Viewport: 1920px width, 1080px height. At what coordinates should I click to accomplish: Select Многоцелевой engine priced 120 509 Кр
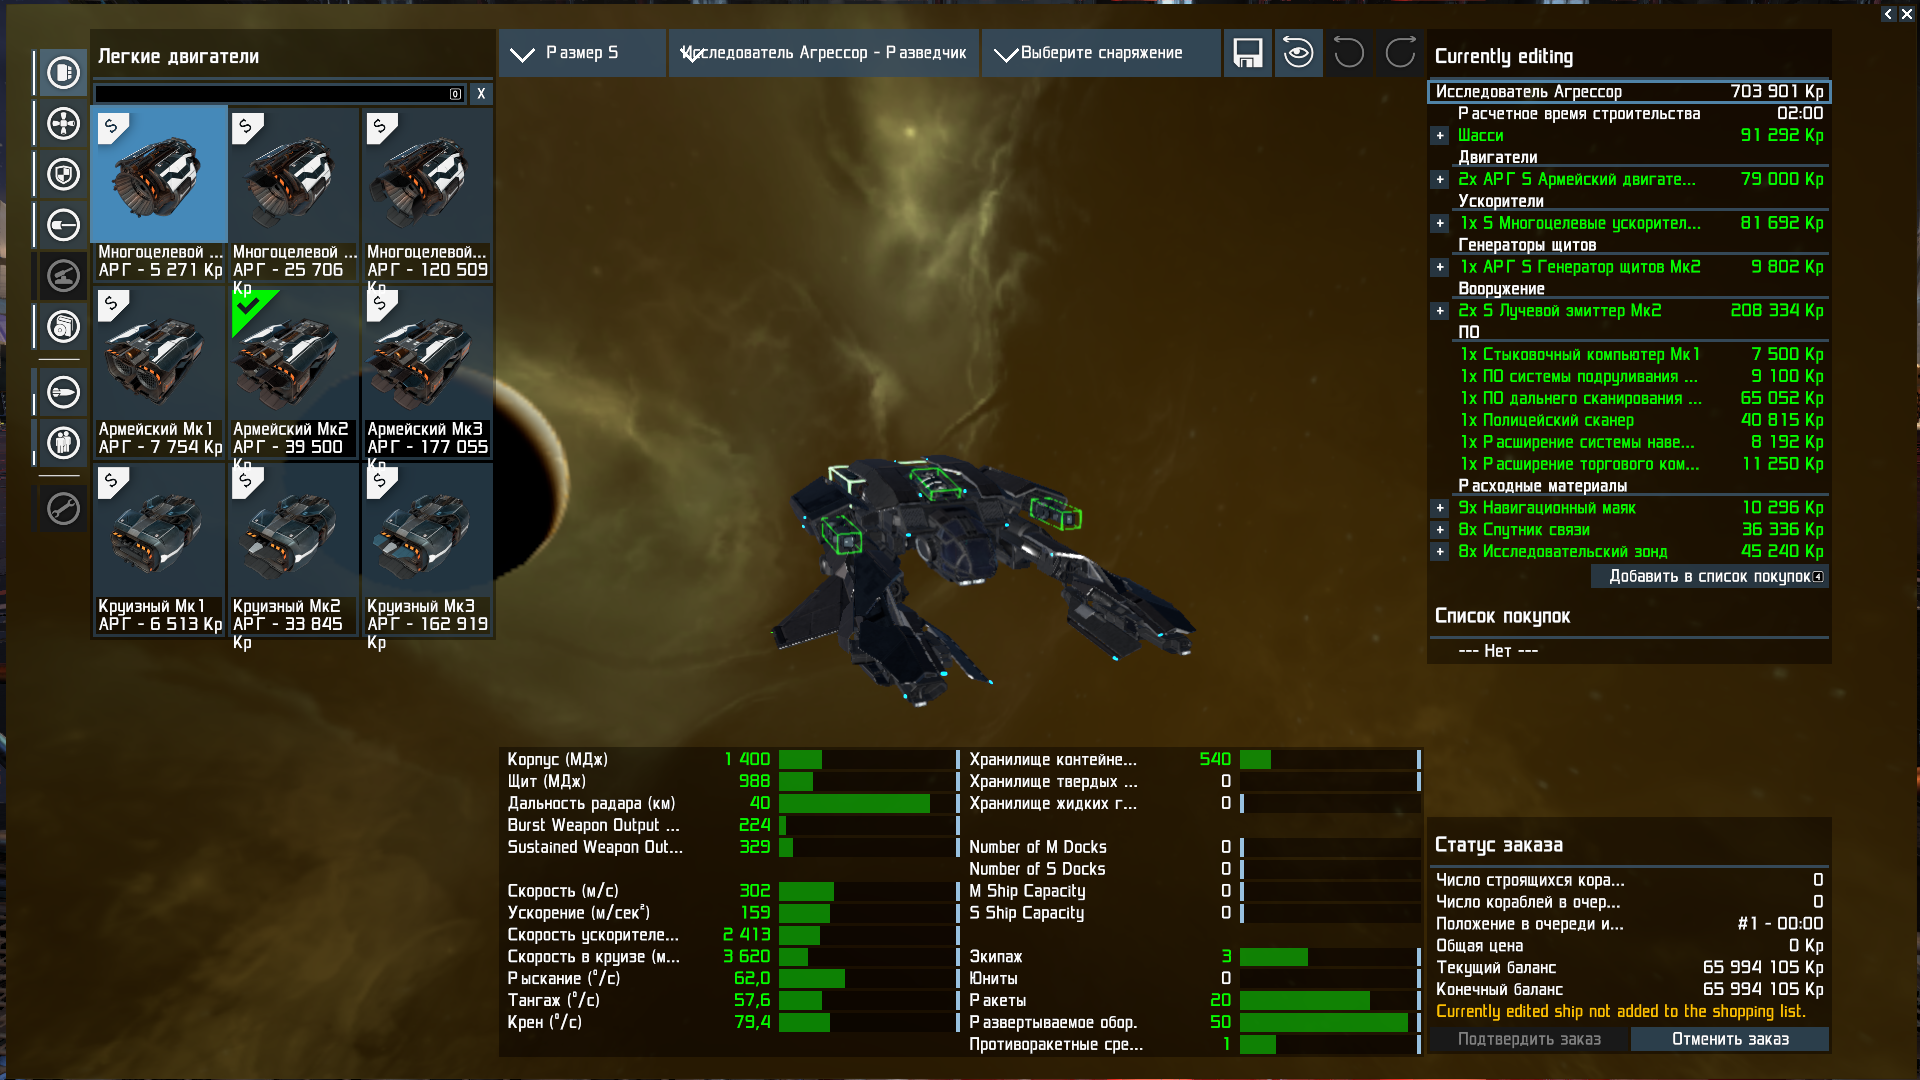point(427,193)
